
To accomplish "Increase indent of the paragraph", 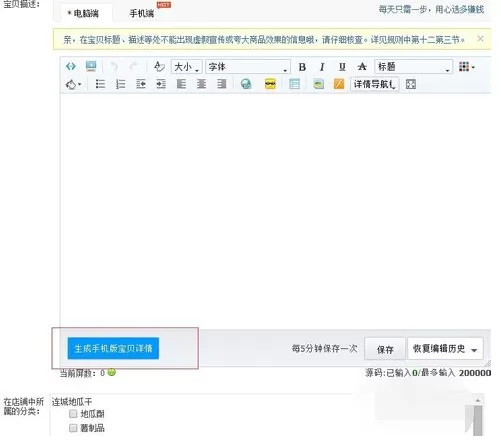I will tap(161, 84).
